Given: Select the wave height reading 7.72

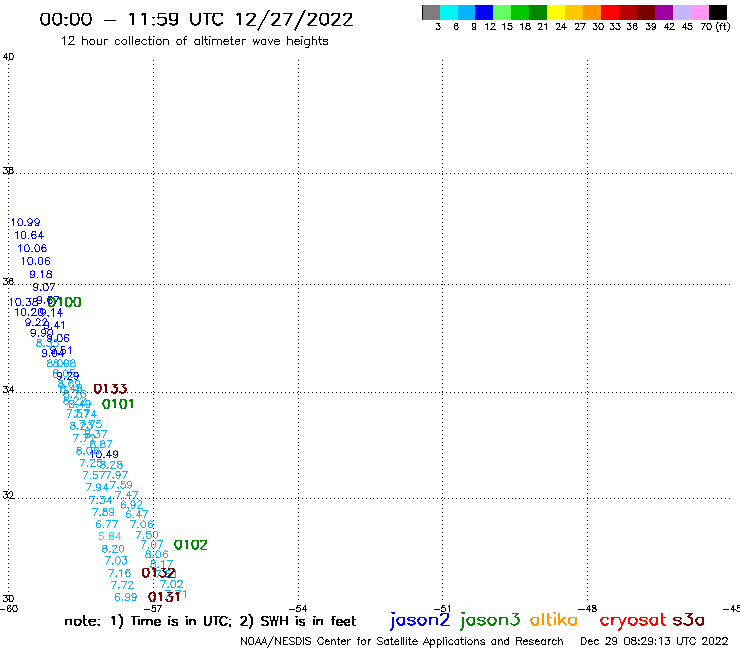Looking at the screenshot, I should pos(122,585).
